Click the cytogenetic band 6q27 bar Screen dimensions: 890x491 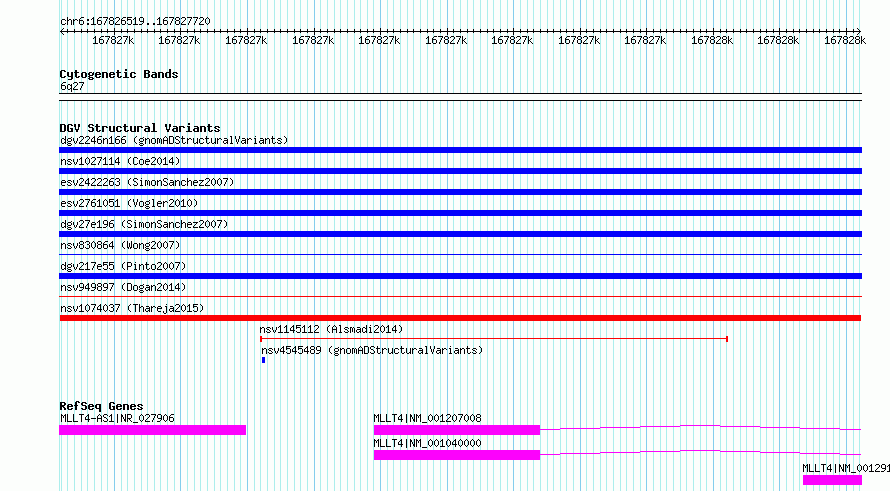[460, 97]
